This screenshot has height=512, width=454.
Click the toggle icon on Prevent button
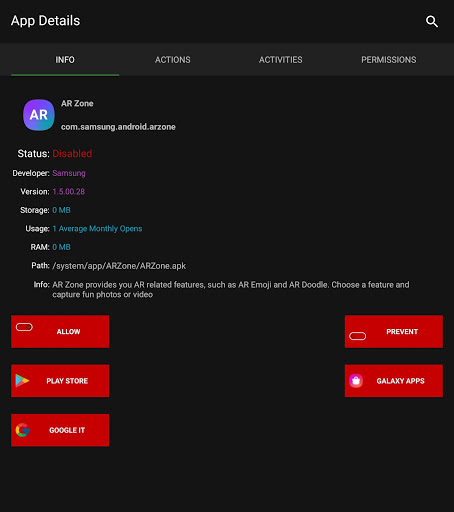tap(358, 336)
